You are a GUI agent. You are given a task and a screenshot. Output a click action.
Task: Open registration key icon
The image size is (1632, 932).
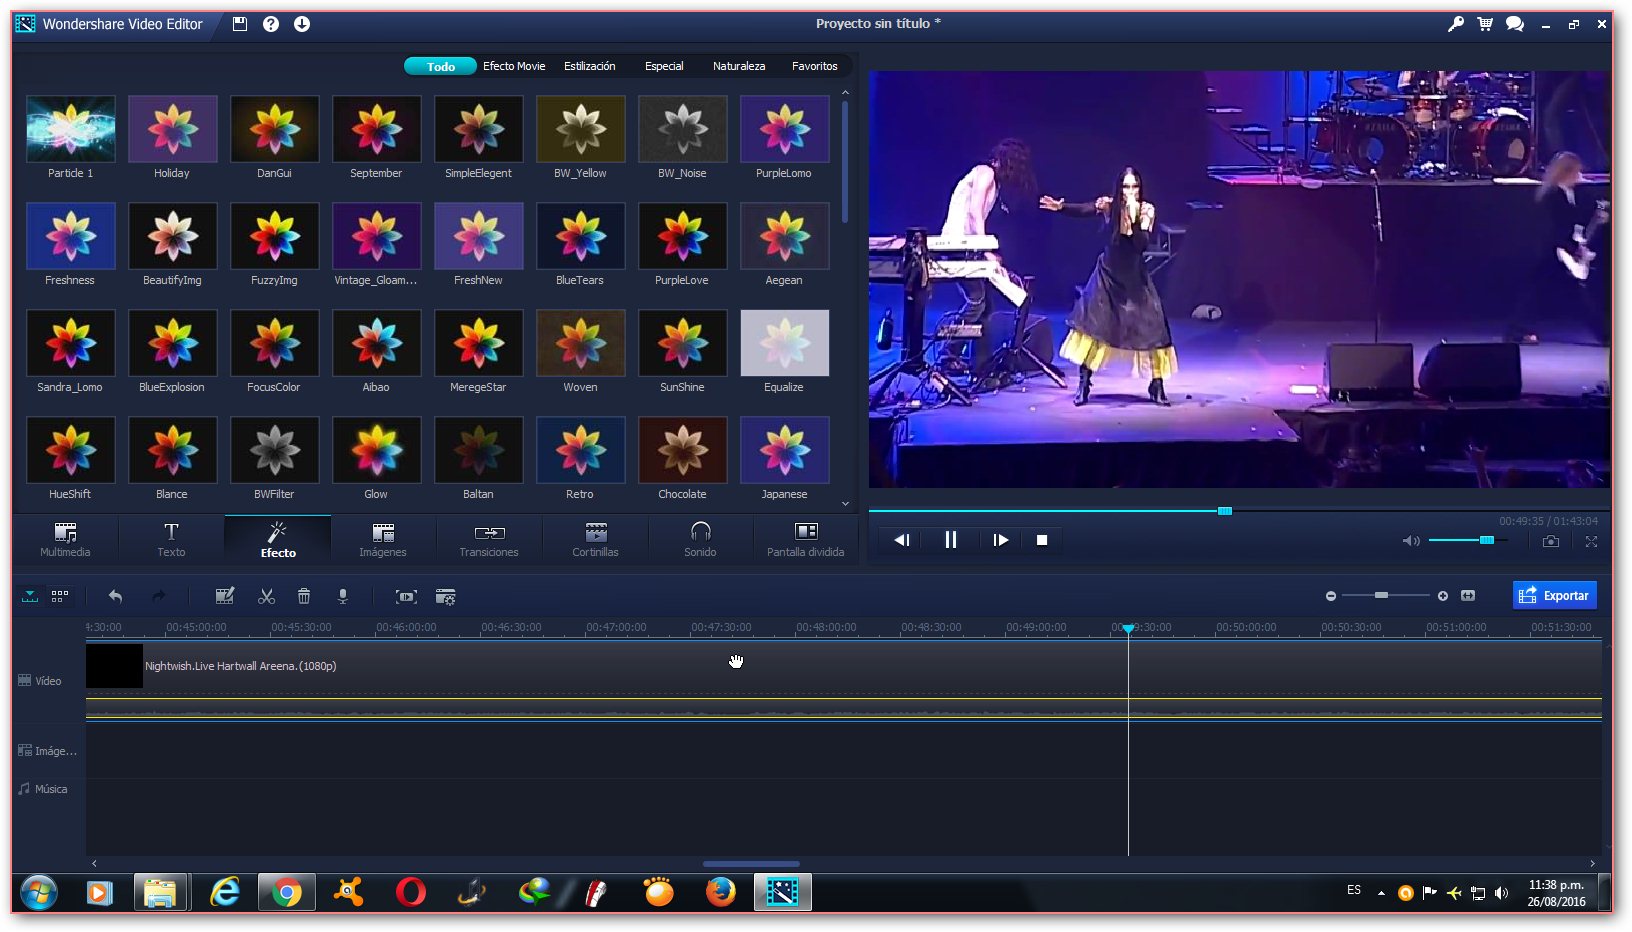1456,24
